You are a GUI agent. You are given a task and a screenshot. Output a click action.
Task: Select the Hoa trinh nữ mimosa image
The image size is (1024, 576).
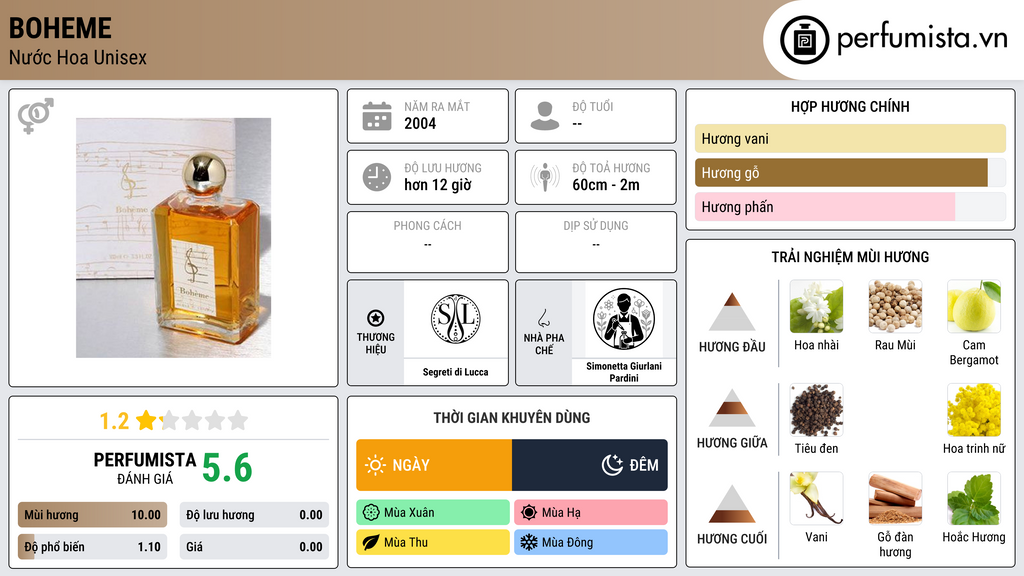point(974,410)
